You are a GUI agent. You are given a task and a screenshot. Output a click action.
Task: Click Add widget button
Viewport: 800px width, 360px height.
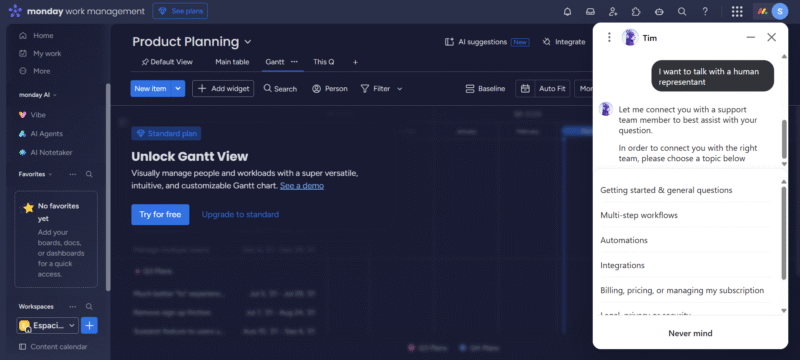point(223,88)
